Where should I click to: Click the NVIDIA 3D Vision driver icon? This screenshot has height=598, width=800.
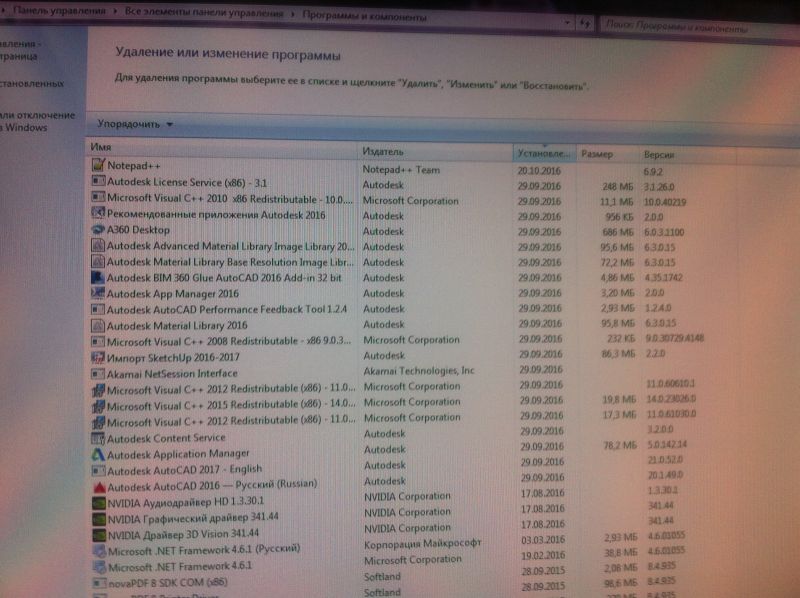[99, 535]
